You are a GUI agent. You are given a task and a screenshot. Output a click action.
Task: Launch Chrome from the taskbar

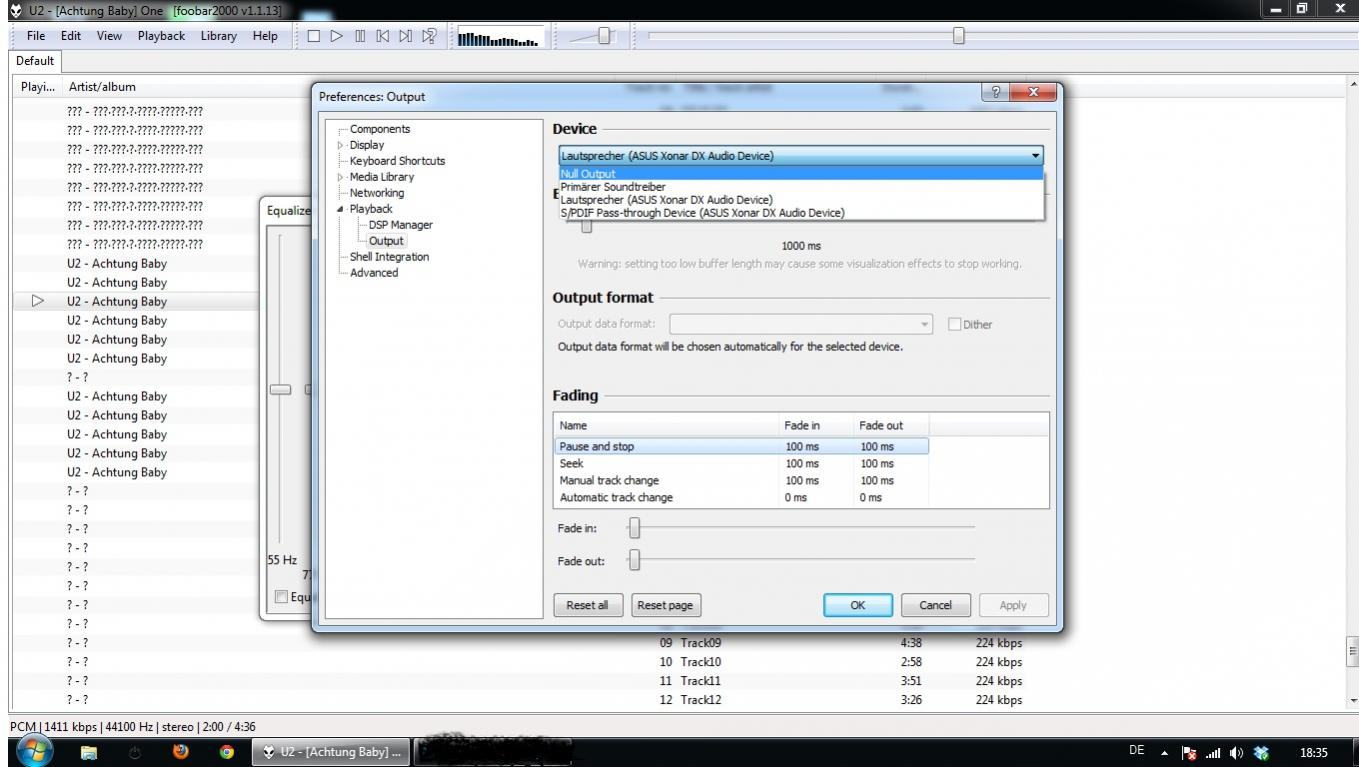pos(226,752)
